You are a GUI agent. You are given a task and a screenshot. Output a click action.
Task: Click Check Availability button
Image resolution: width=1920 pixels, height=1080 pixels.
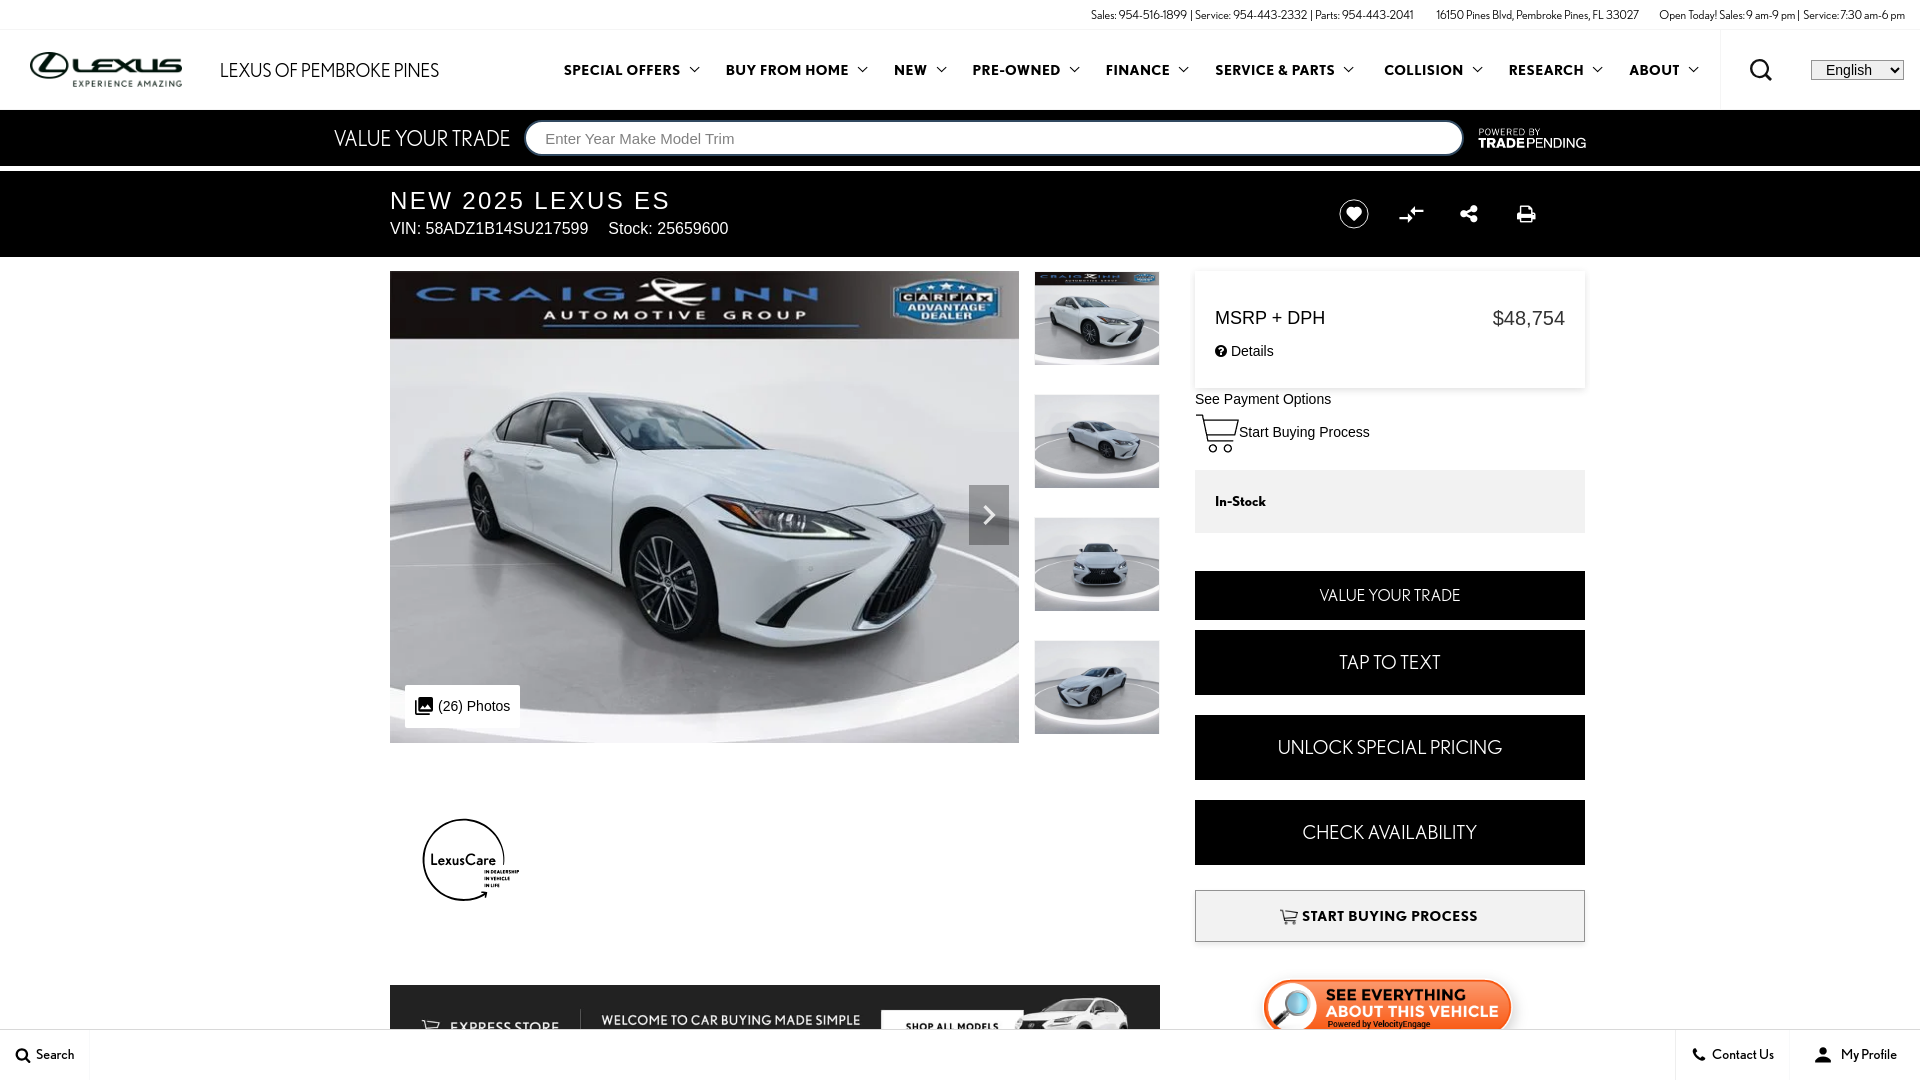1390,832
